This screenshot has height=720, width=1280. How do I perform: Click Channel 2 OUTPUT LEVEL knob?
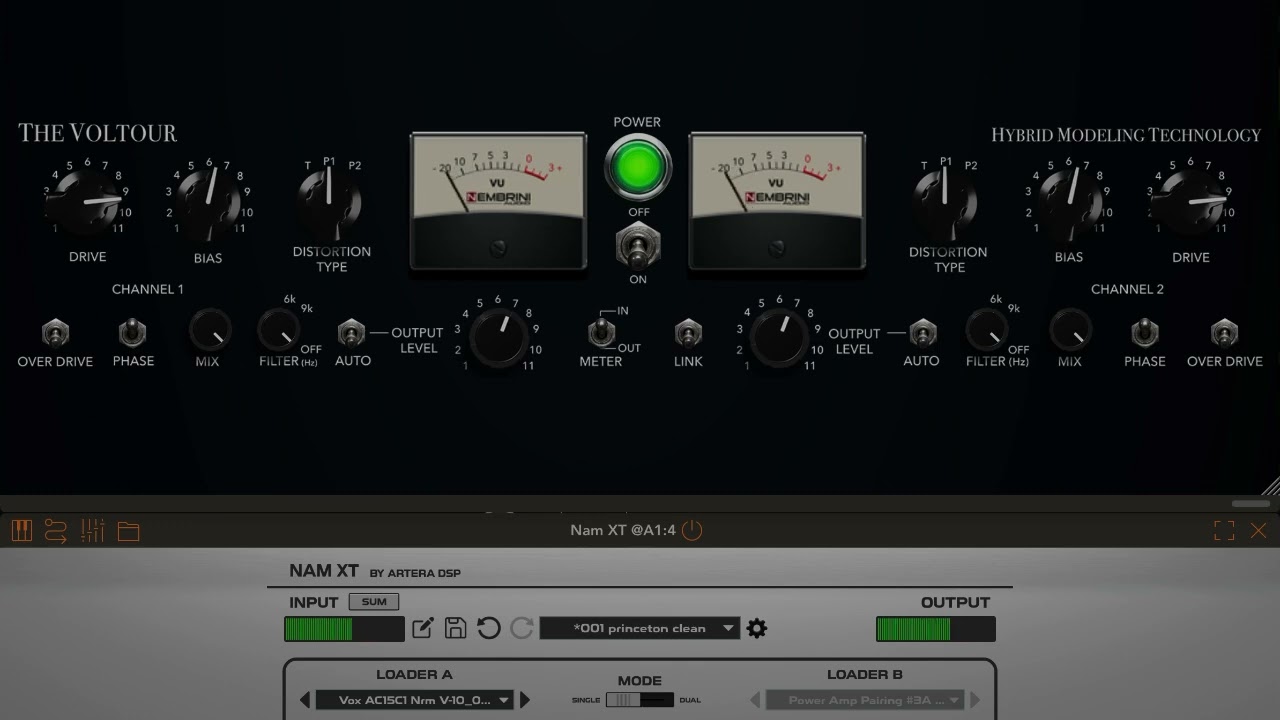[x=778, y=336]
